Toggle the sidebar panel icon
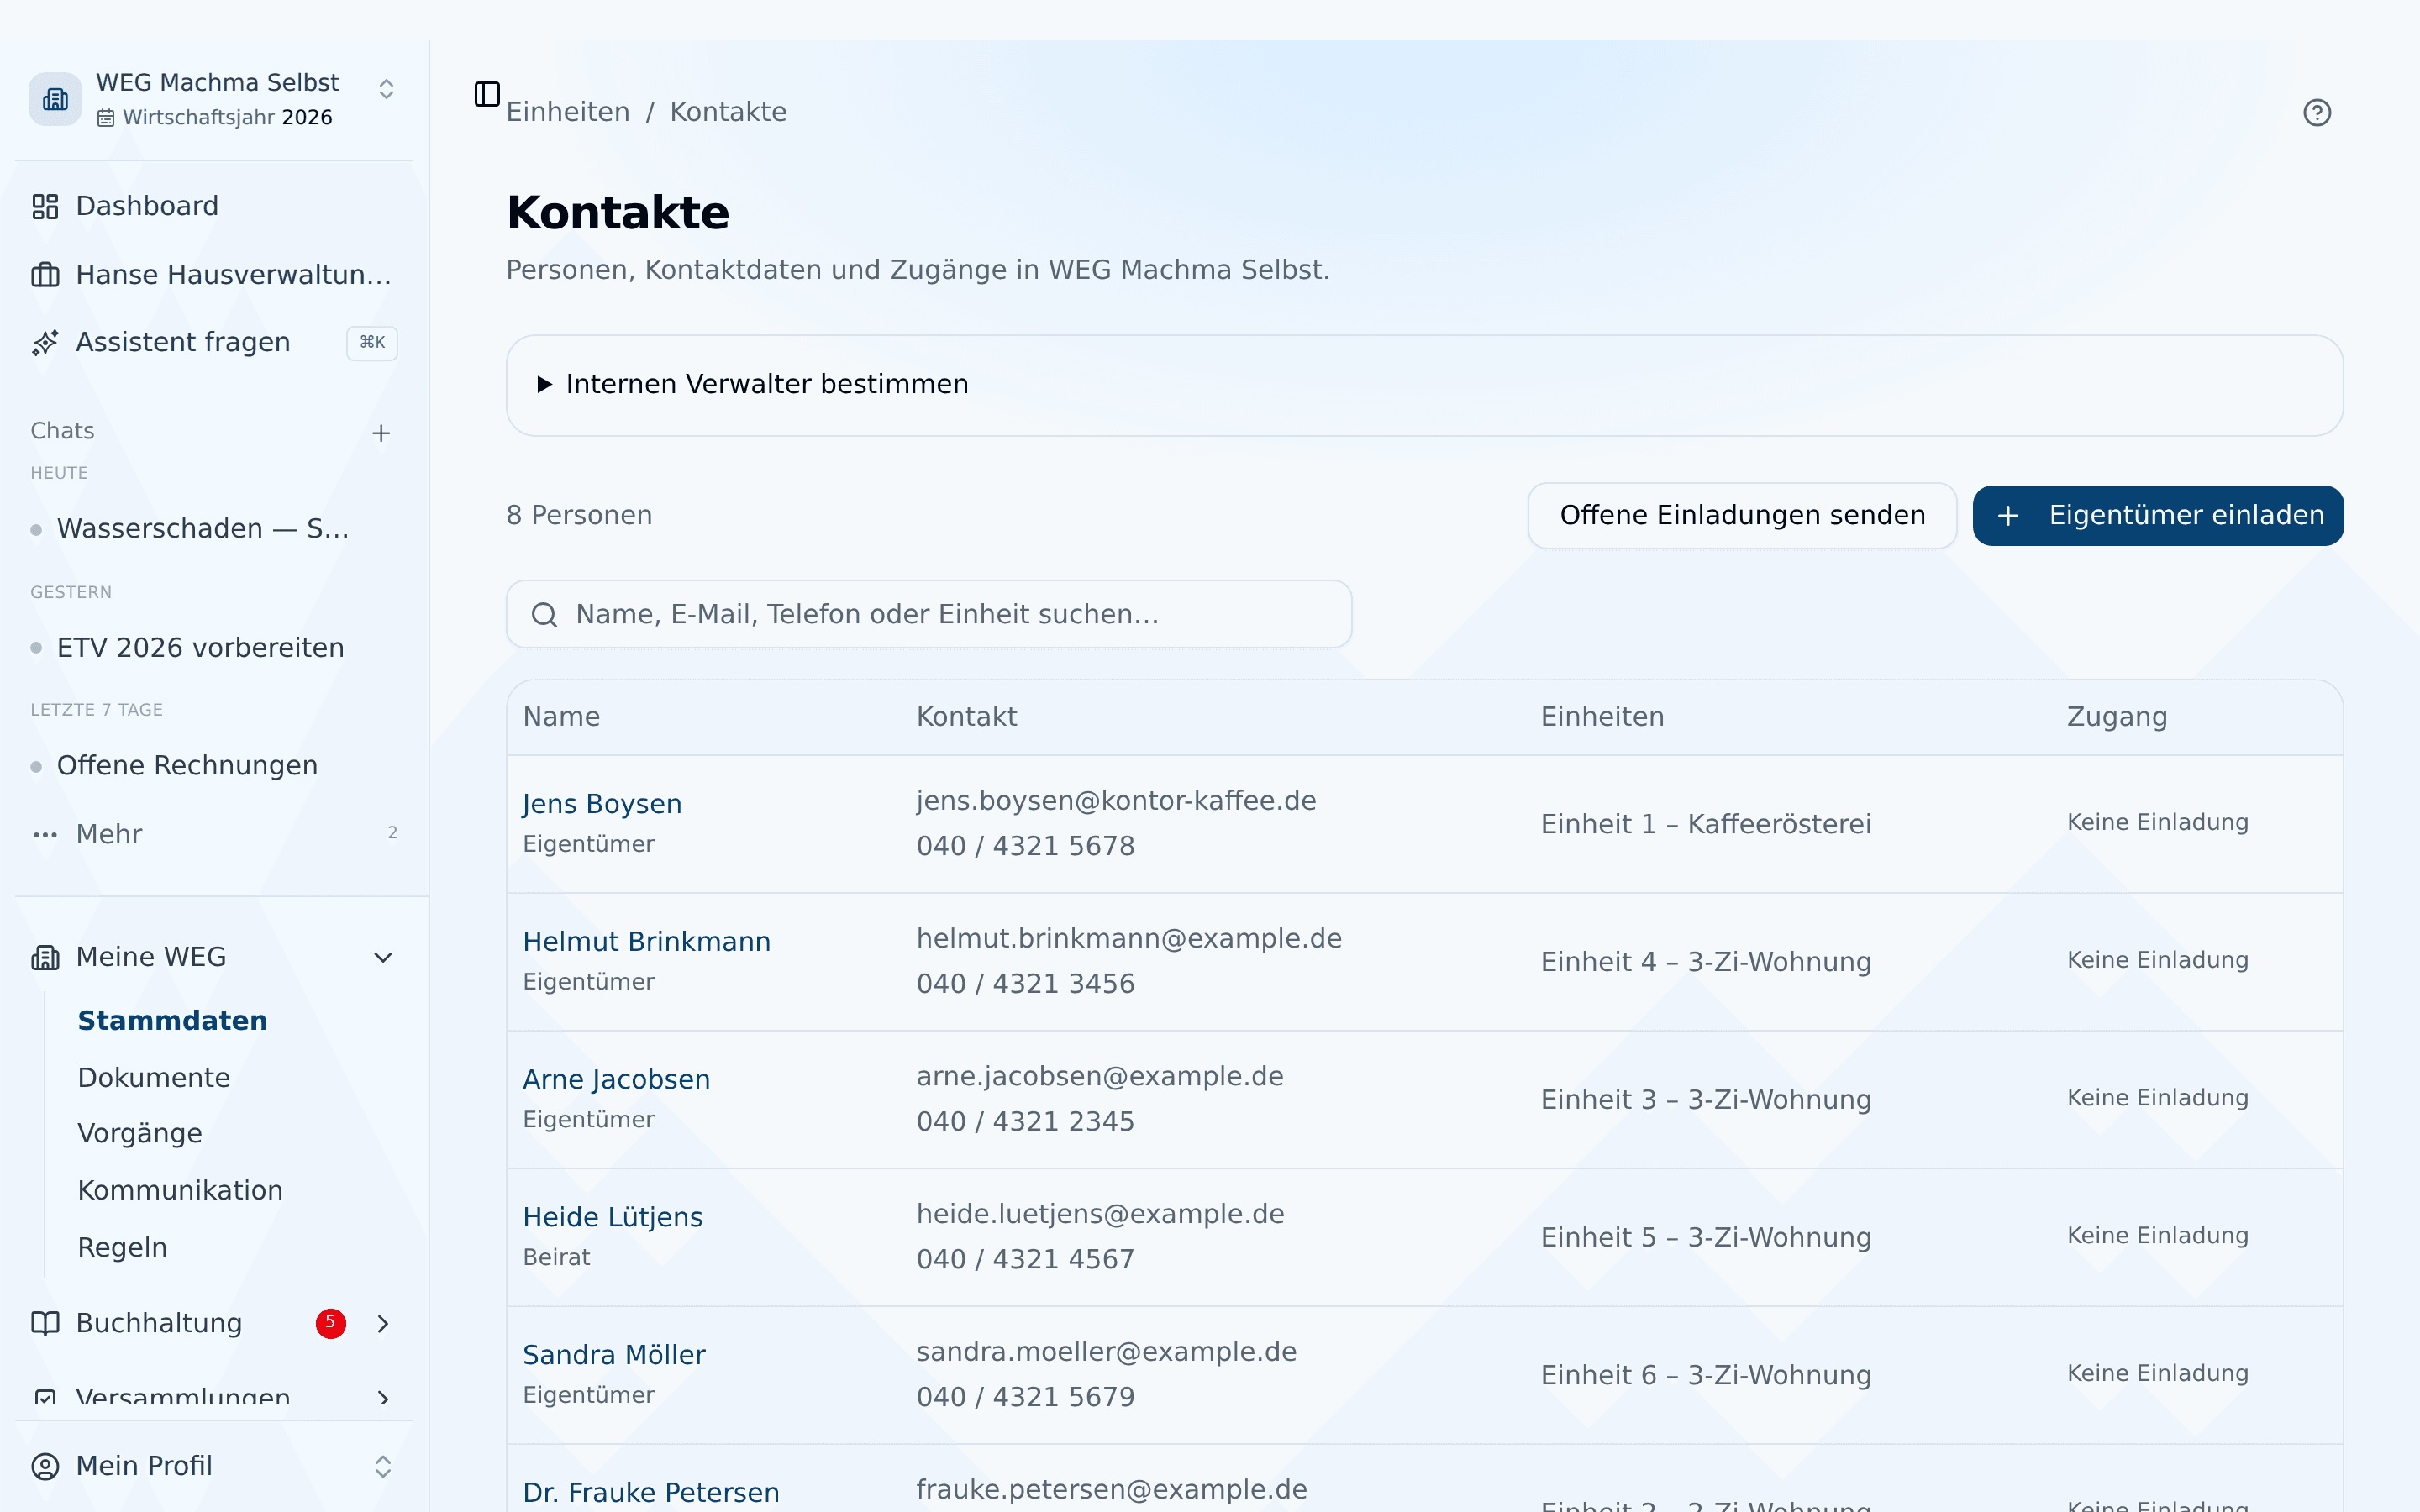Screen dimensions: 2420x1512 (x=487, y=94)
